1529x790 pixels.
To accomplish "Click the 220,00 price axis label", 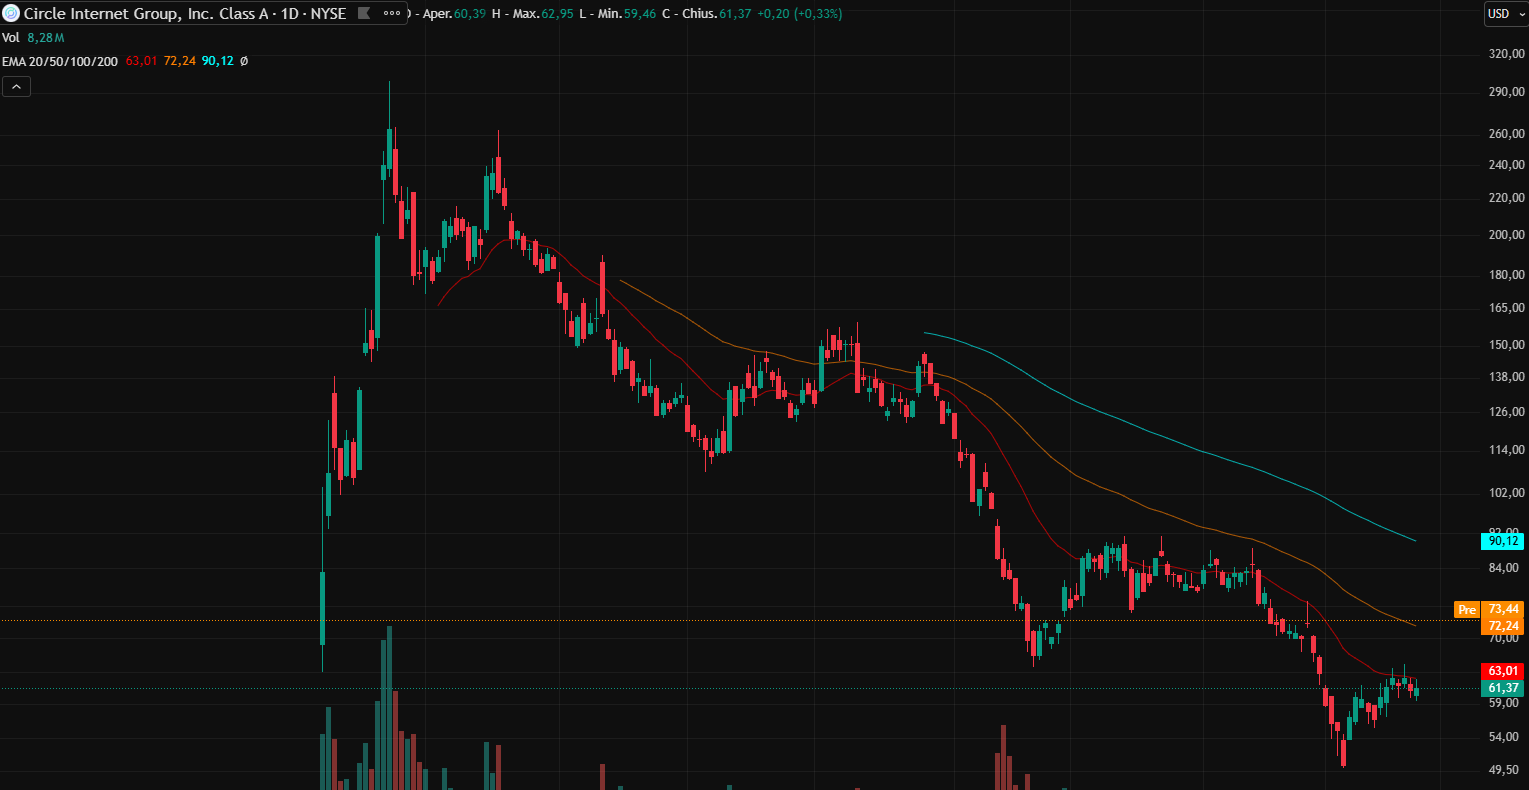I will pyautogui.click(x=1506, y=198).
